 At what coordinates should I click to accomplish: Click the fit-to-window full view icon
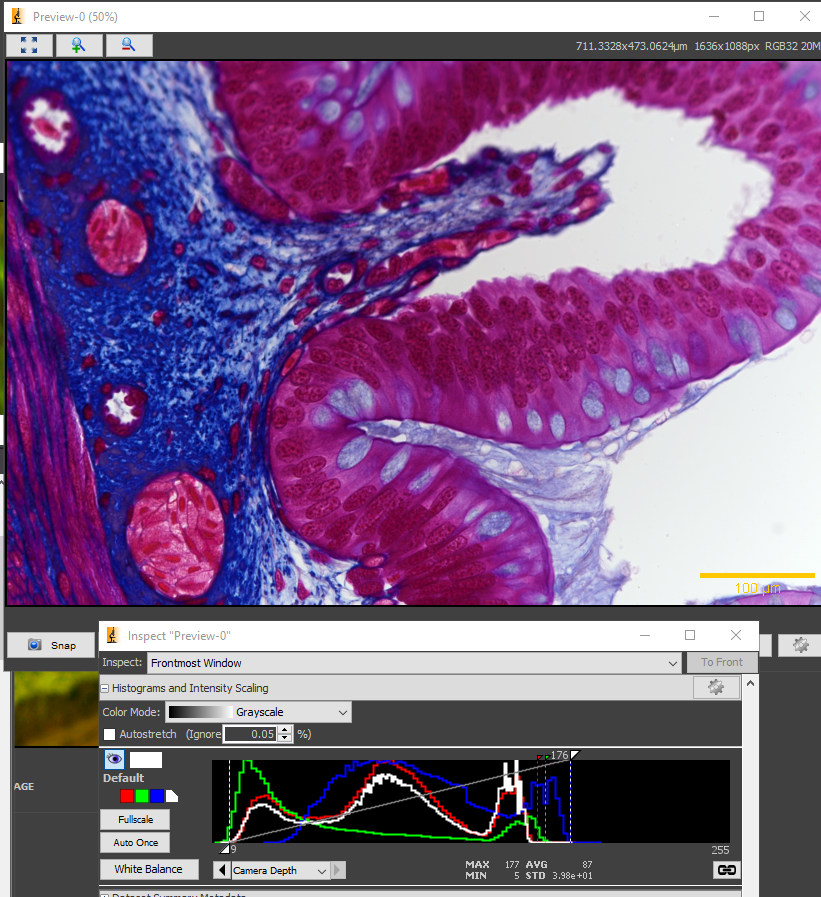29,45
